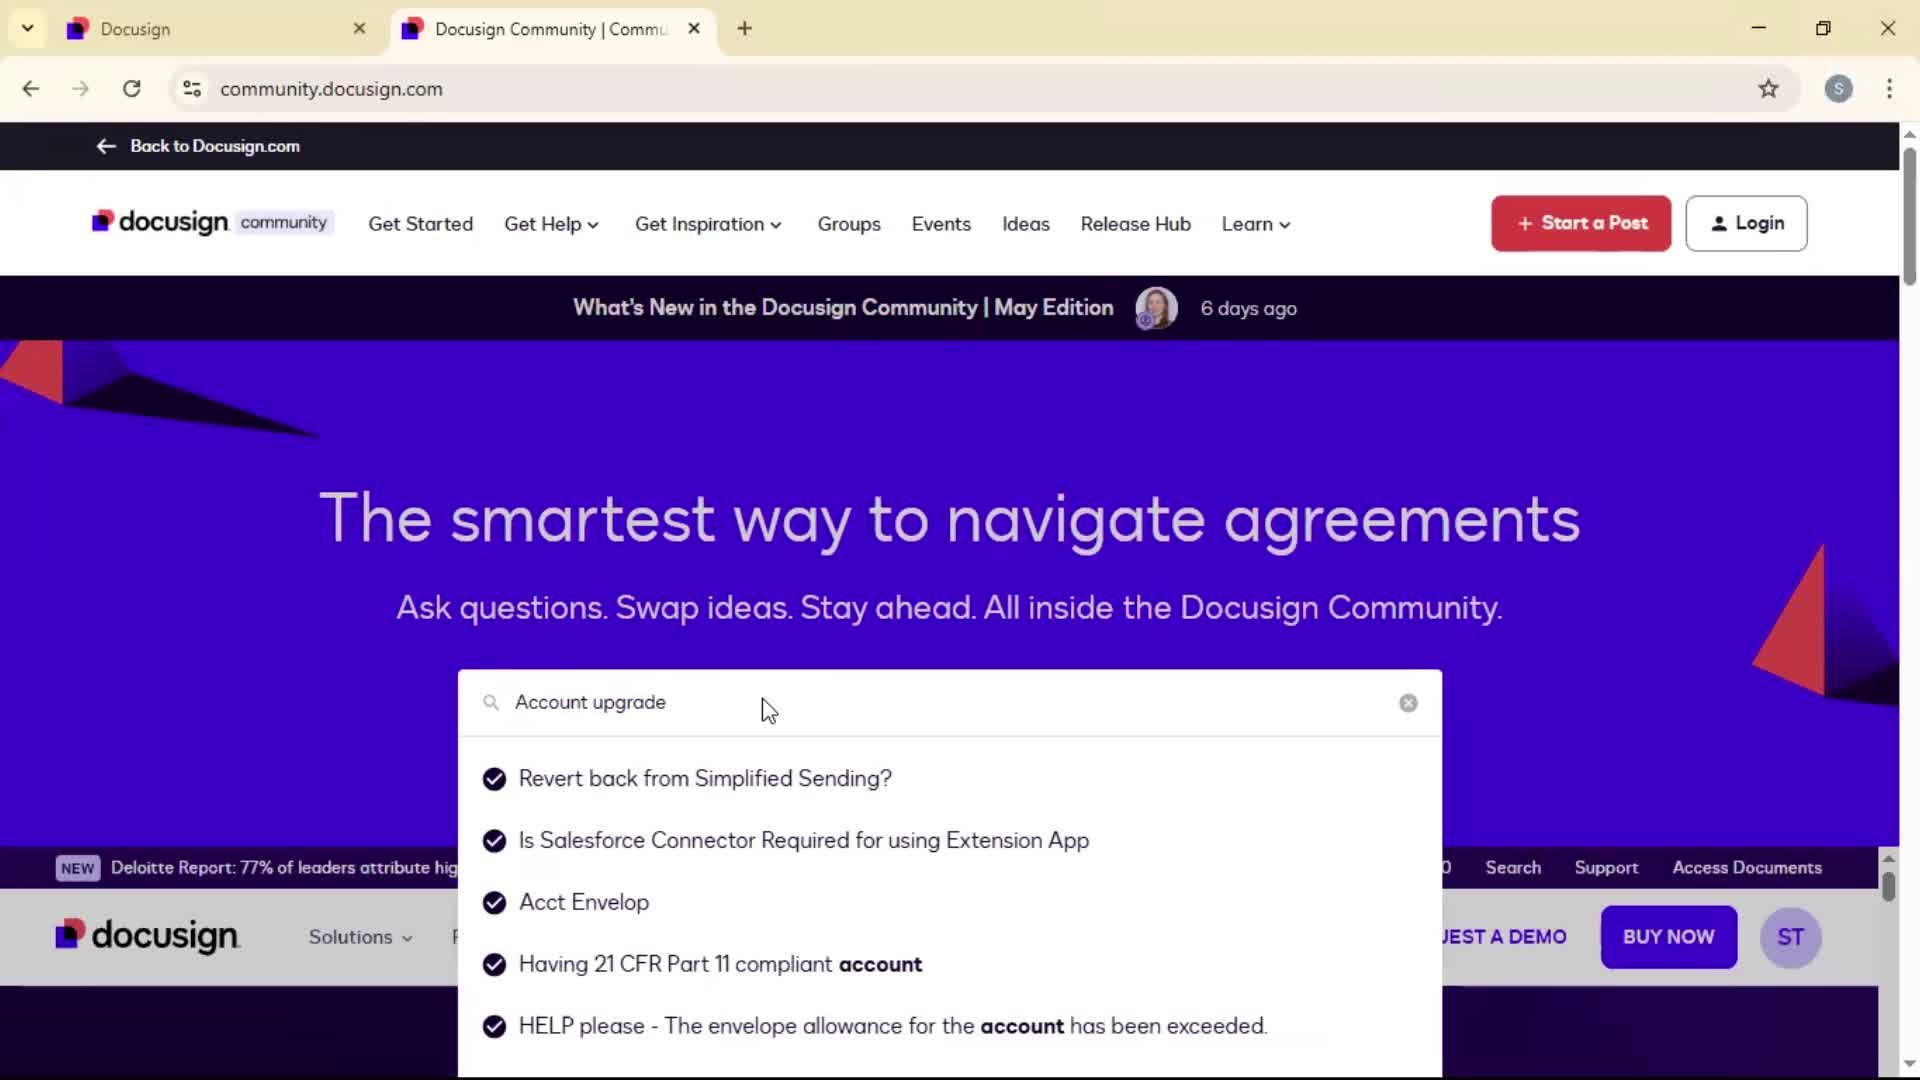The height and width of the screenshot is (1080, 1920).
Task: Open Release Hub
Action: [x=1135, y=225]
